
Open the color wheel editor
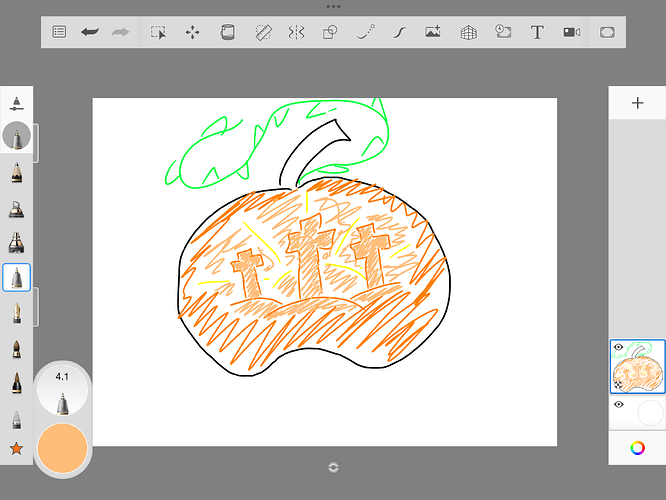point(637,448)
